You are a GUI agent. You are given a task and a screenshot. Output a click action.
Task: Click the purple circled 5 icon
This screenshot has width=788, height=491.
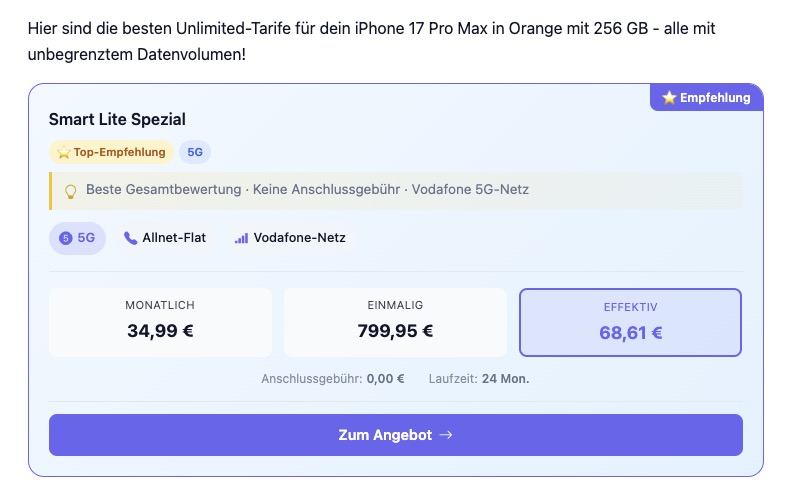(66, 238)
